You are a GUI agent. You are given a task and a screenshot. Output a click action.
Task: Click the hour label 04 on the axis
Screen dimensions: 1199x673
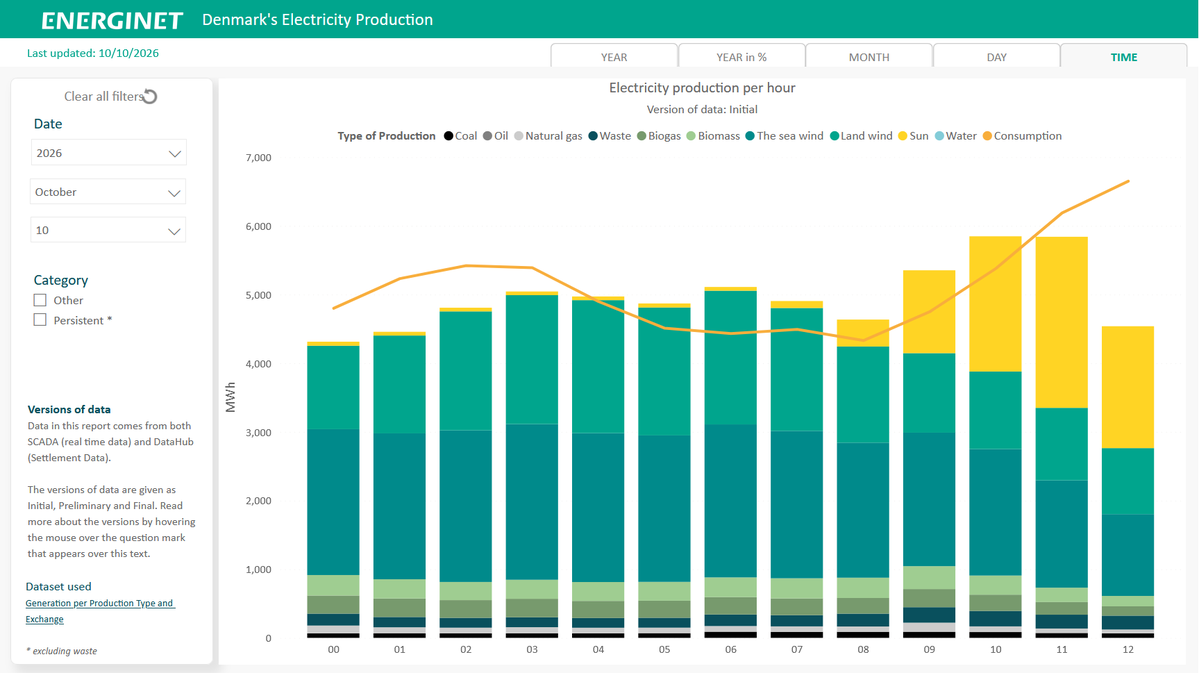(598, 649)
